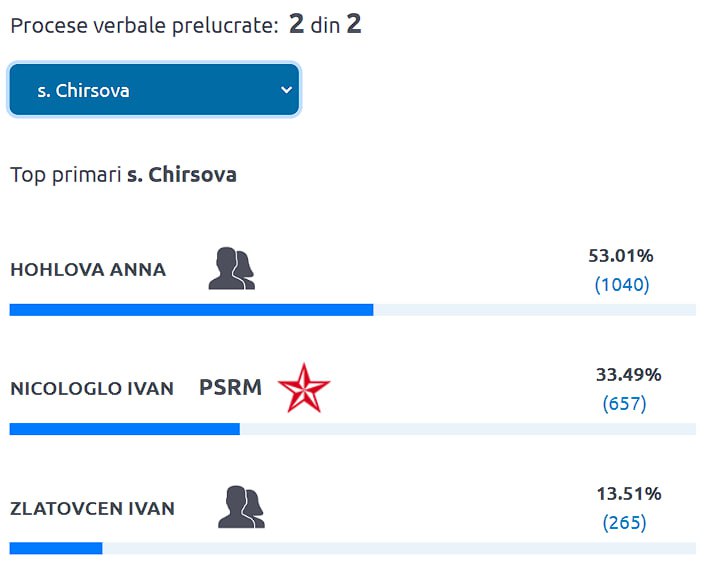This screenshot has height=581, width=704.
Task: Click the PSRM red star logo
Action: point(304,388)
